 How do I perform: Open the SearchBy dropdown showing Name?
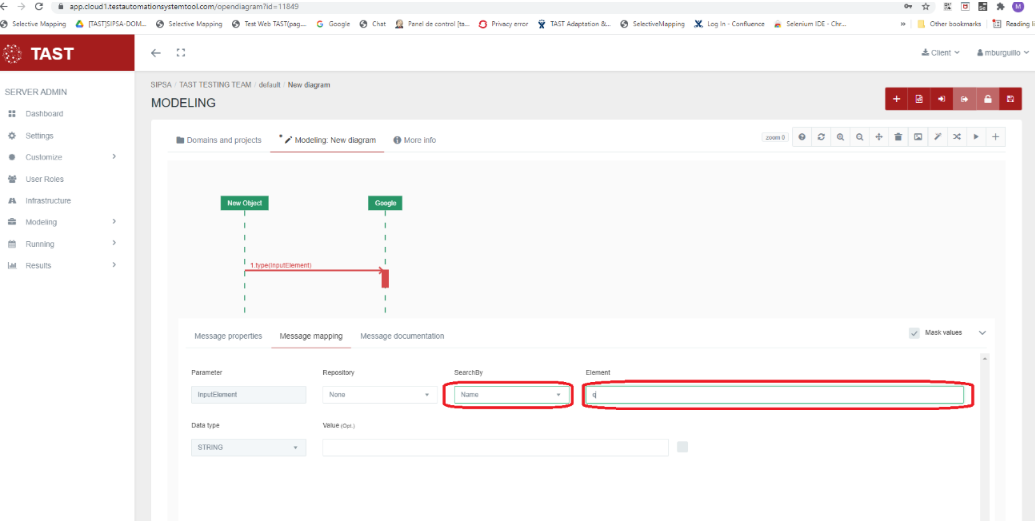510,395
